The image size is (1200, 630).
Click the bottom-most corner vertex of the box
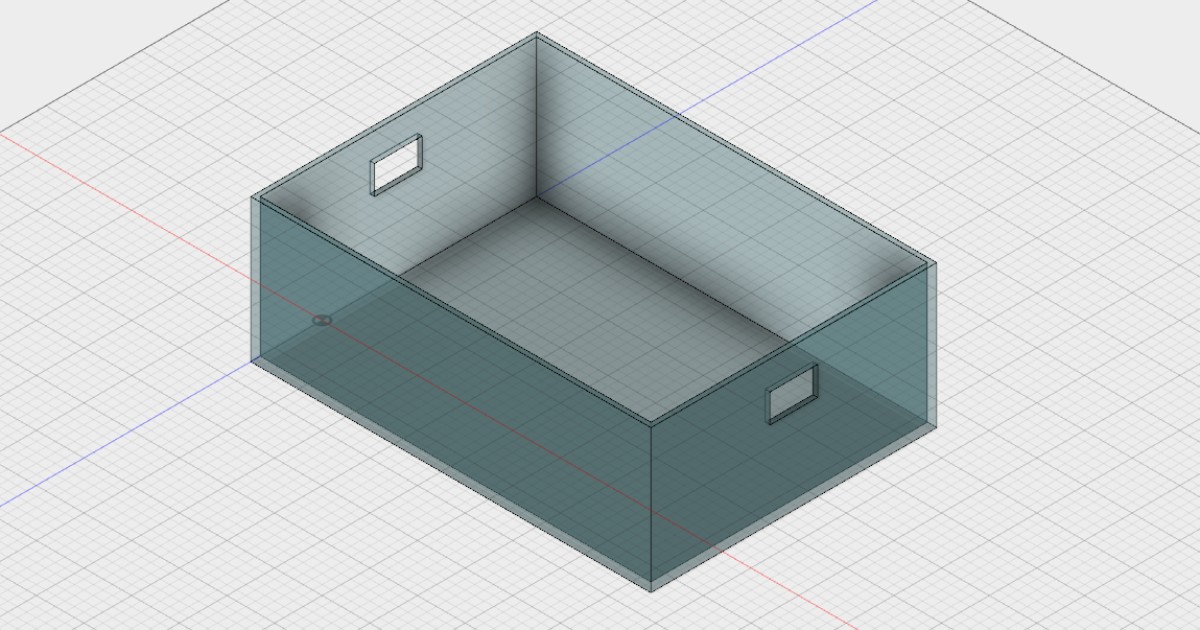pyautogui.click(x=651, y=590)
